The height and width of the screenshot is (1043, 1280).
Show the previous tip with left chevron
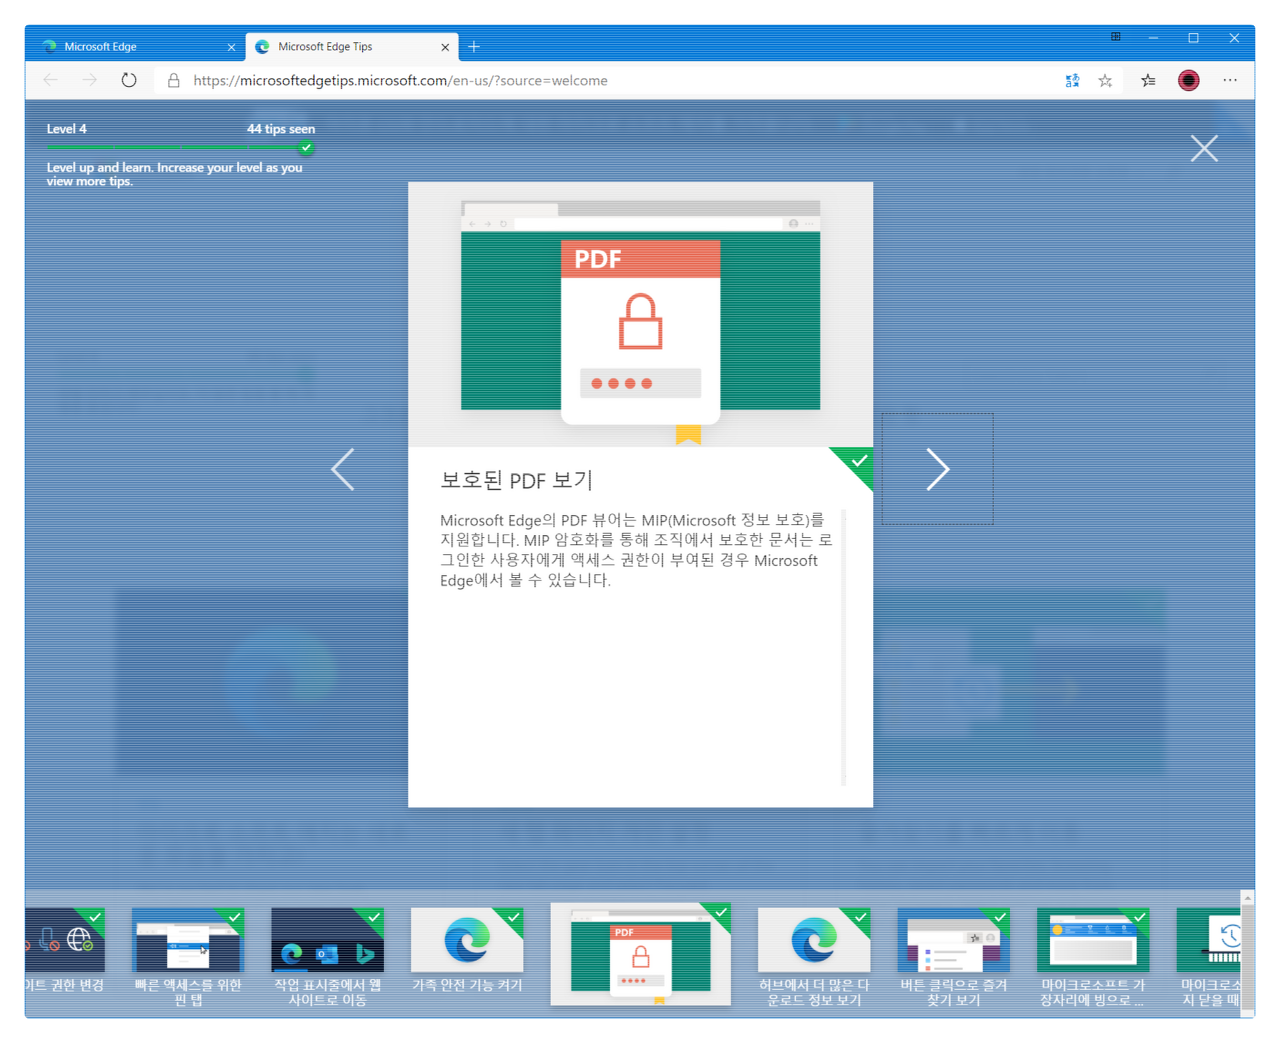coord(343,469)
